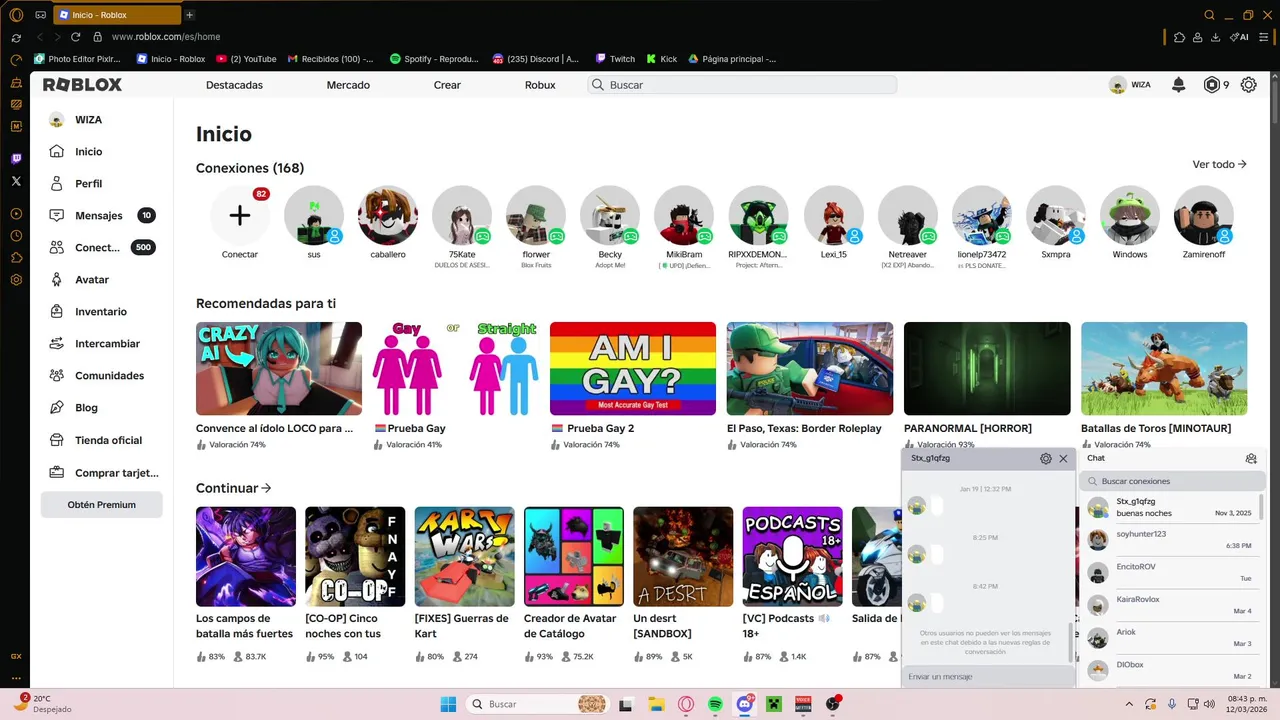Open the YouTube bookmark
1280x720 pixels.
246,59
